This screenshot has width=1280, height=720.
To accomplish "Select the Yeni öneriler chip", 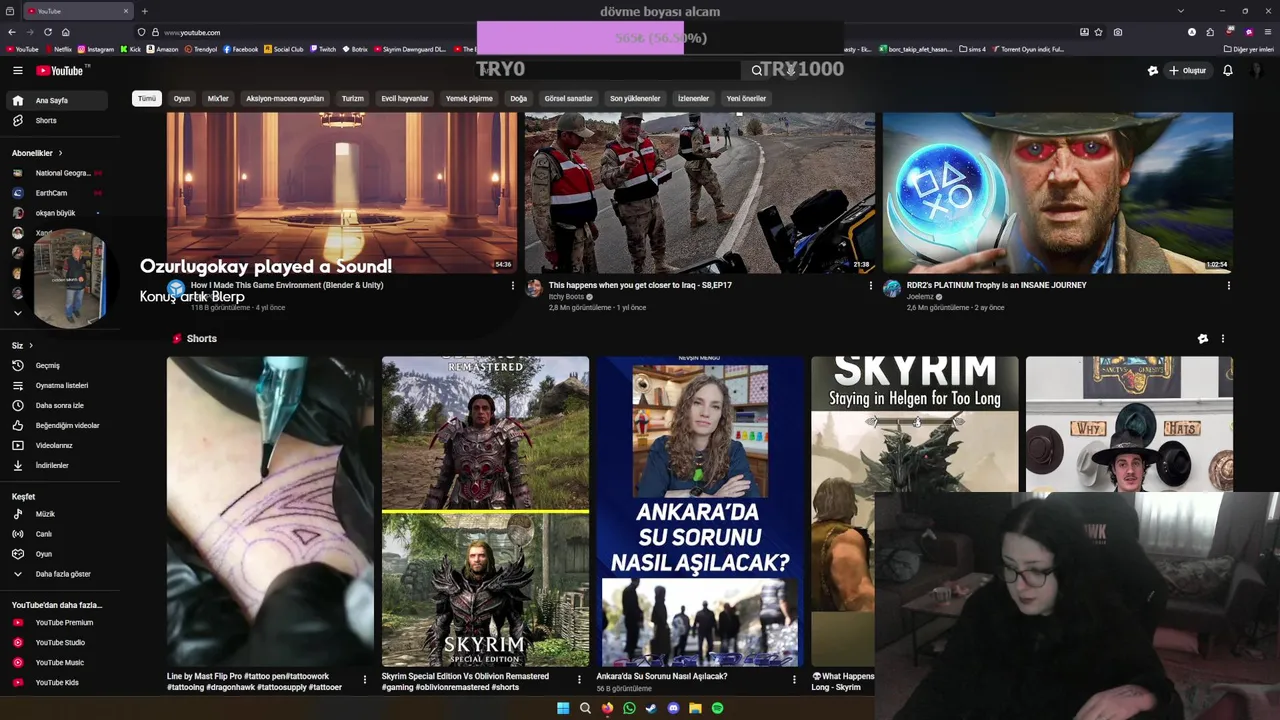I will coord(746,98).
